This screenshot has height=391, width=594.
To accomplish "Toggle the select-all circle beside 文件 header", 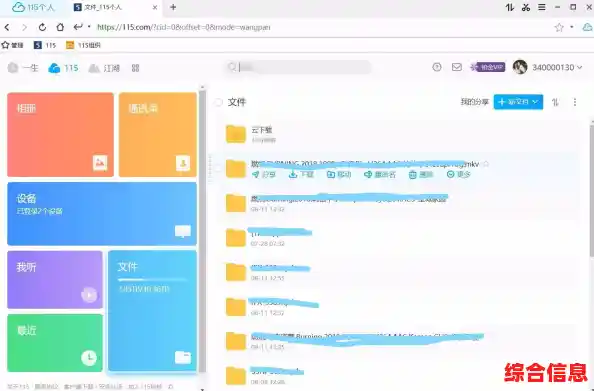I will tap(218, 102).
